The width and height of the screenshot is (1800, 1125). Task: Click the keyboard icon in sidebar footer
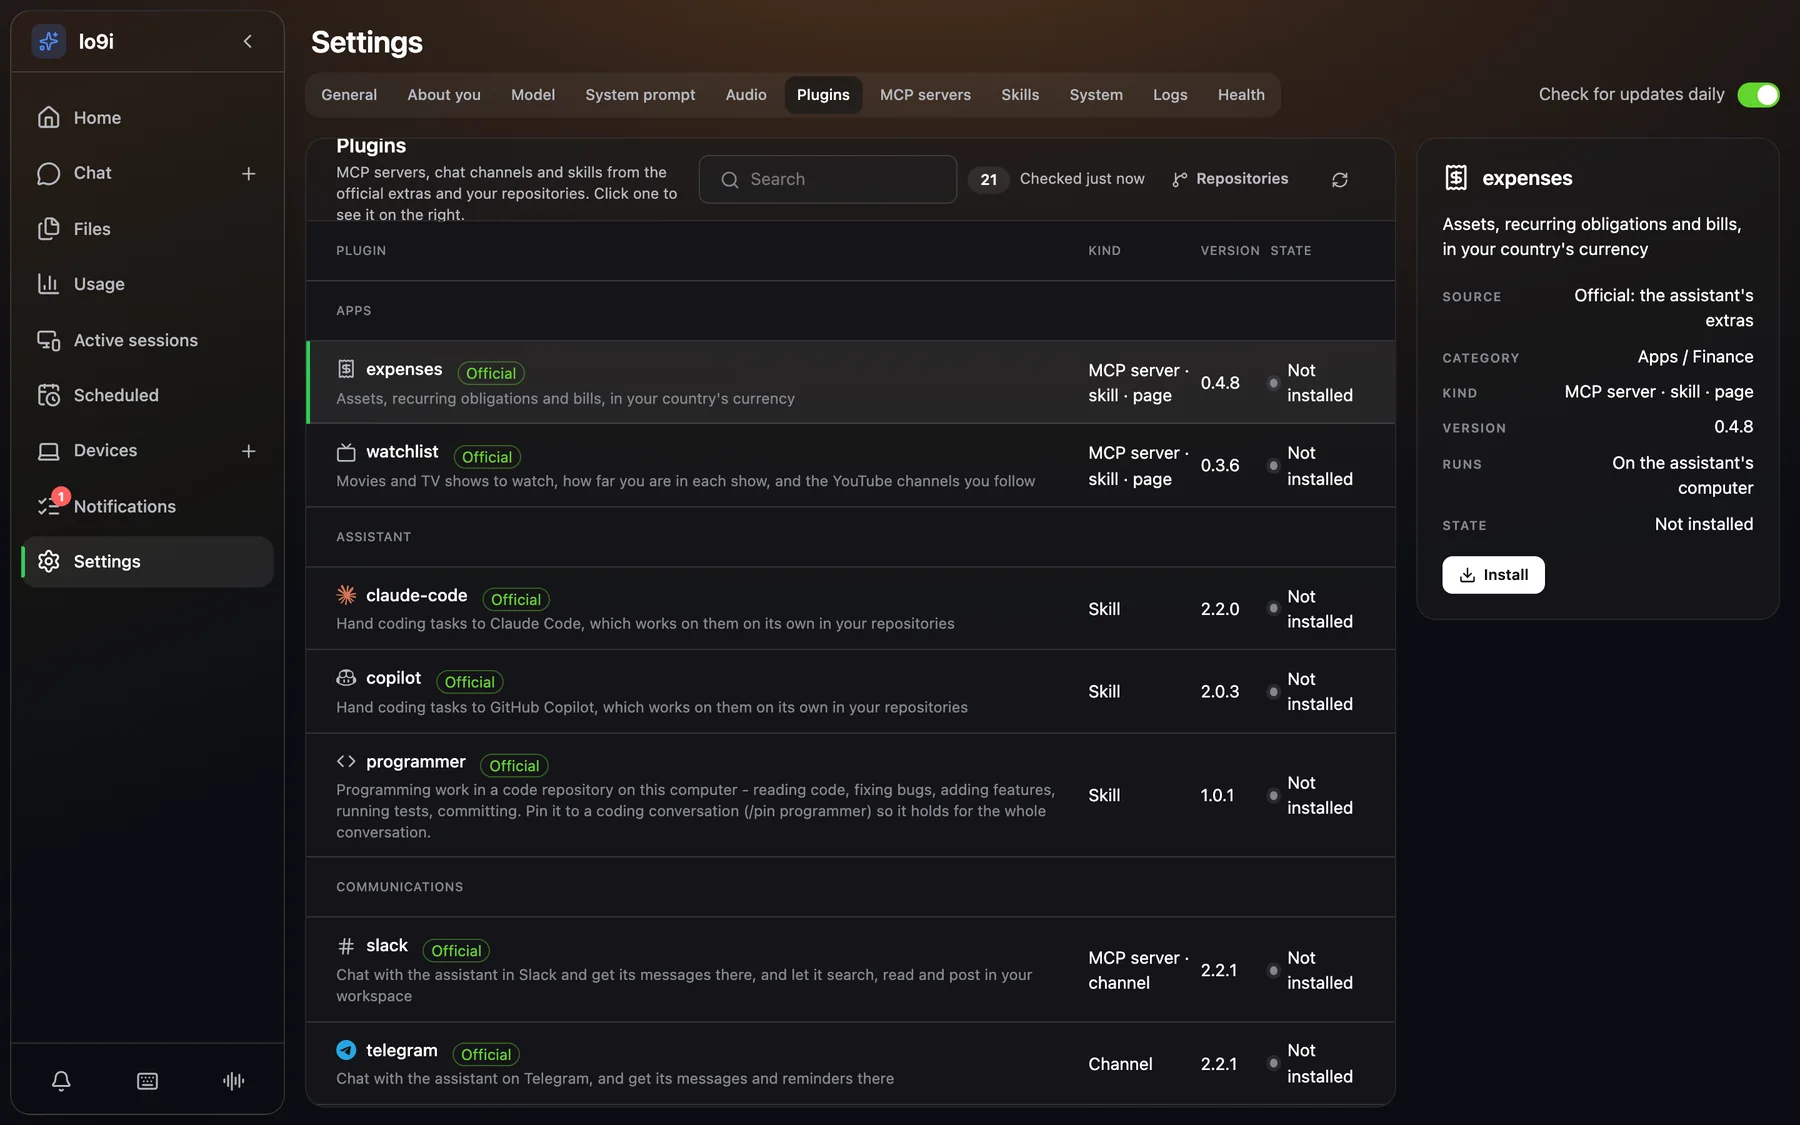pyautogui.click(x=147, y=1081)
